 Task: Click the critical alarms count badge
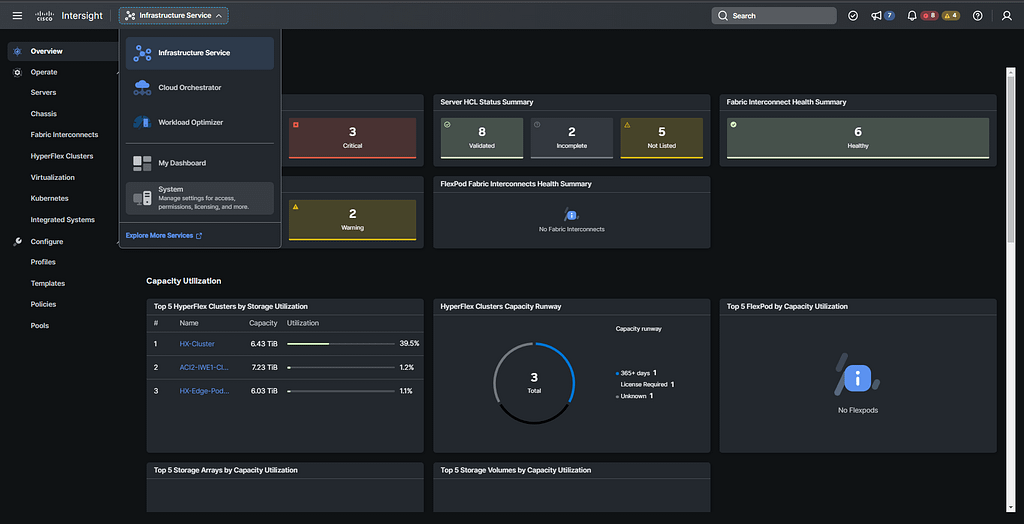(x=930, y=16)
